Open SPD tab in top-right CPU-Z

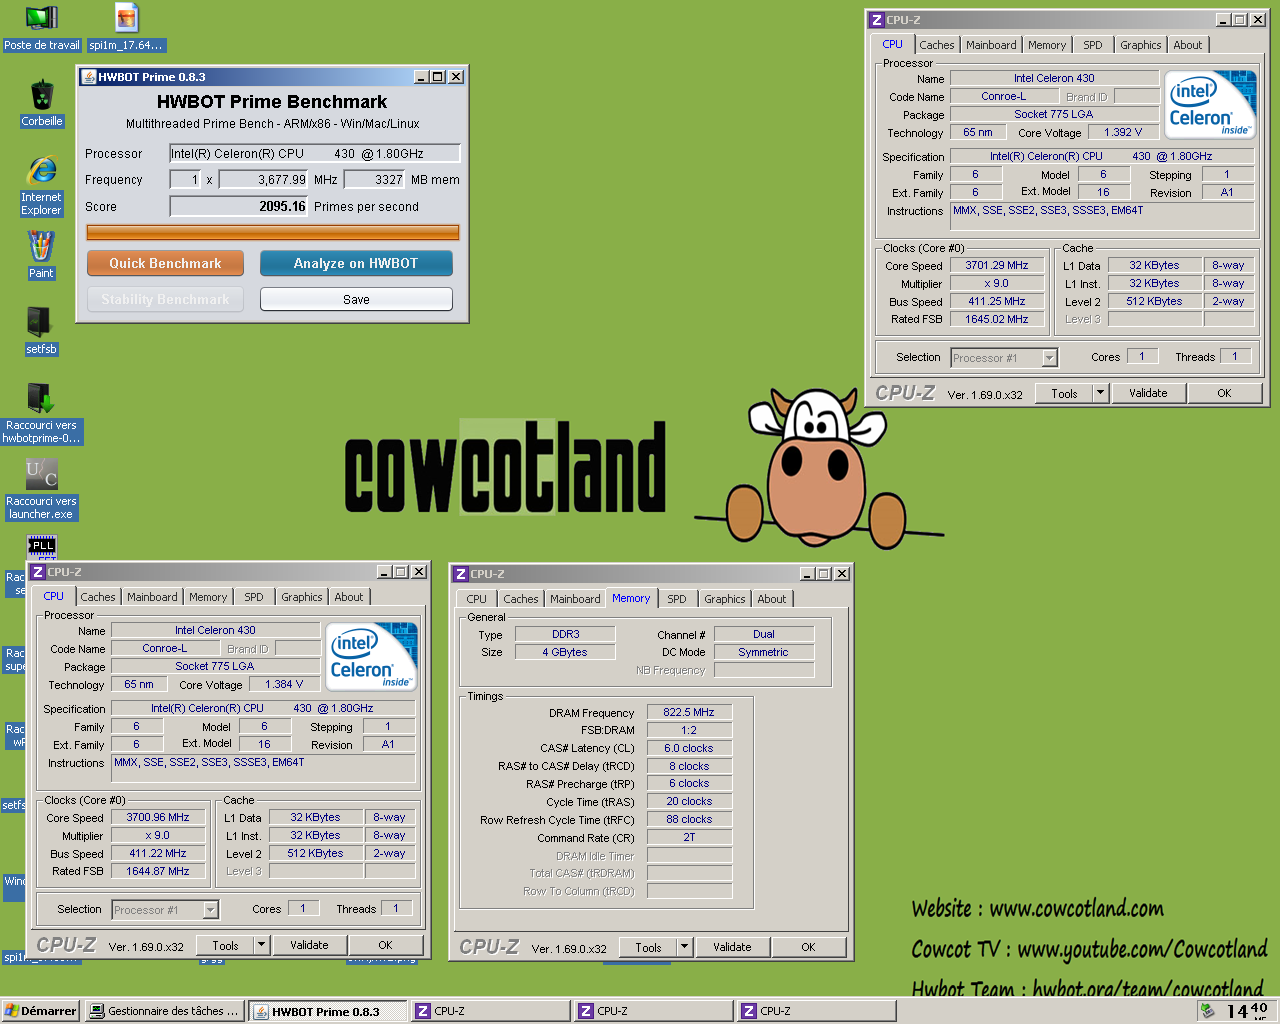click(x=1093, y=45)
